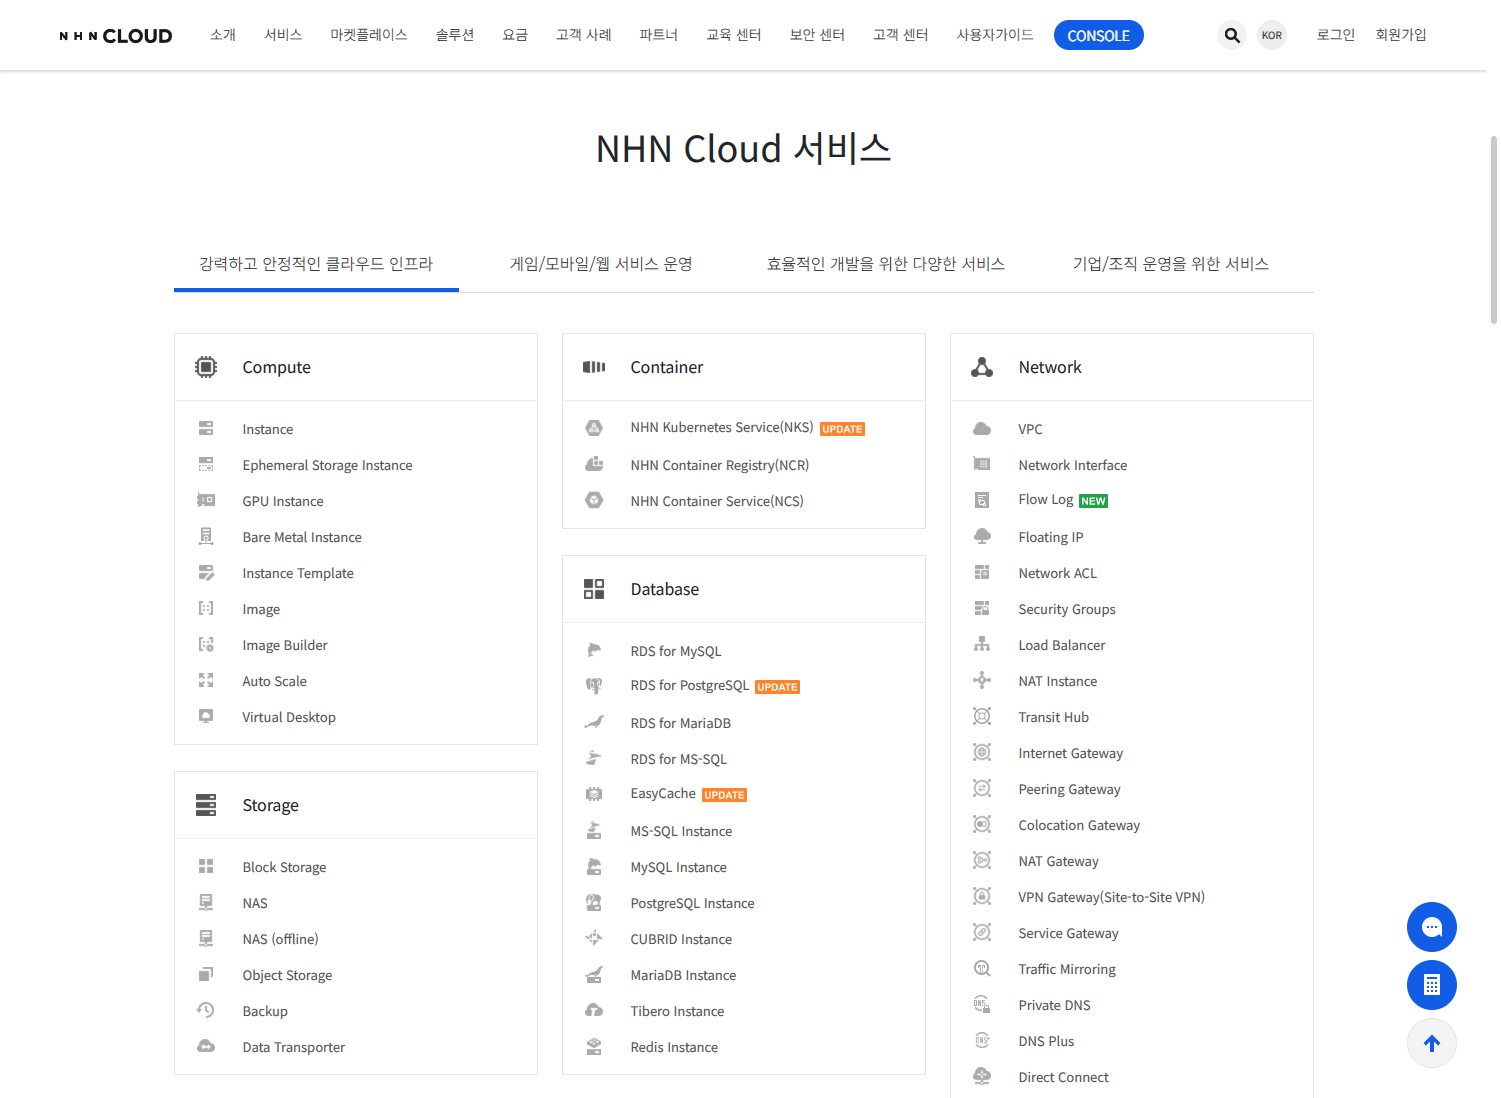
Task: Open the 고객 센터 menu
Action: (x=901, y=35)
